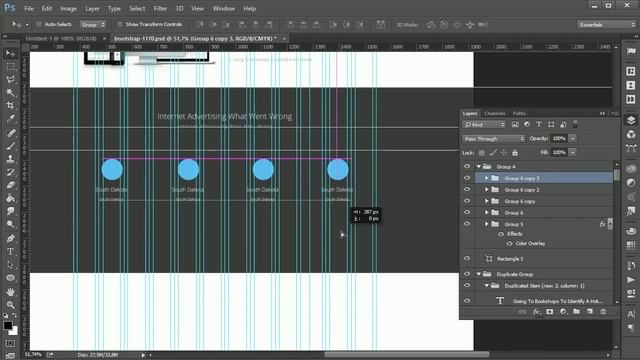Expand the Group 6 copy 2 folder

487,189
